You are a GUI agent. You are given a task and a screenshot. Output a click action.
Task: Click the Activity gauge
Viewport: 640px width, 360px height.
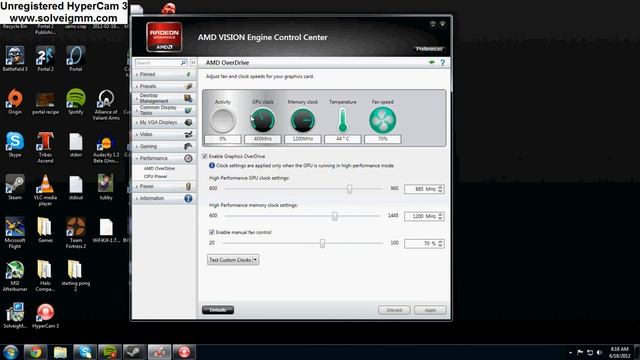pos(223,120)
